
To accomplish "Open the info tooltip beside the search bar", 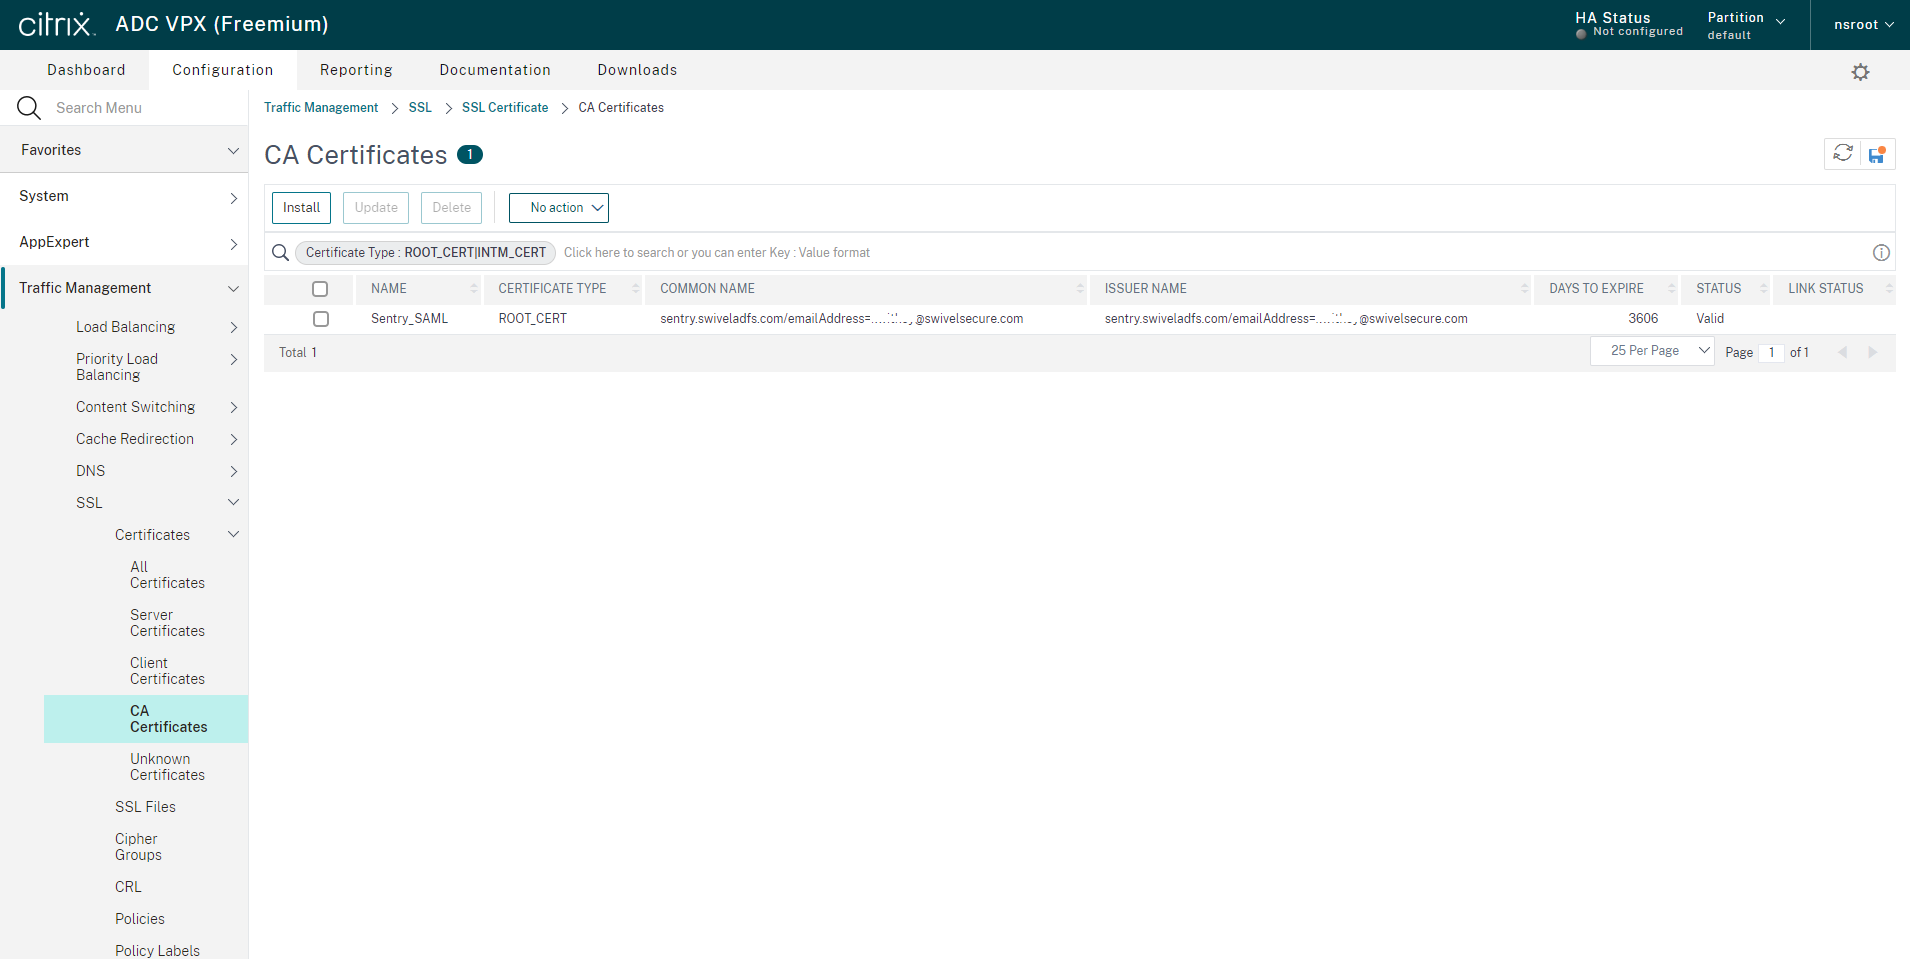I will point(1881,252).
